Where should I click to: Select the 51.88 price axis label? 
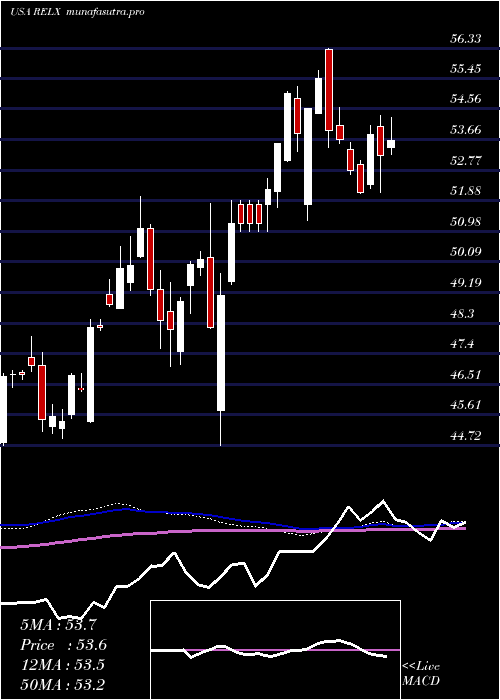(x=465, y=192)
